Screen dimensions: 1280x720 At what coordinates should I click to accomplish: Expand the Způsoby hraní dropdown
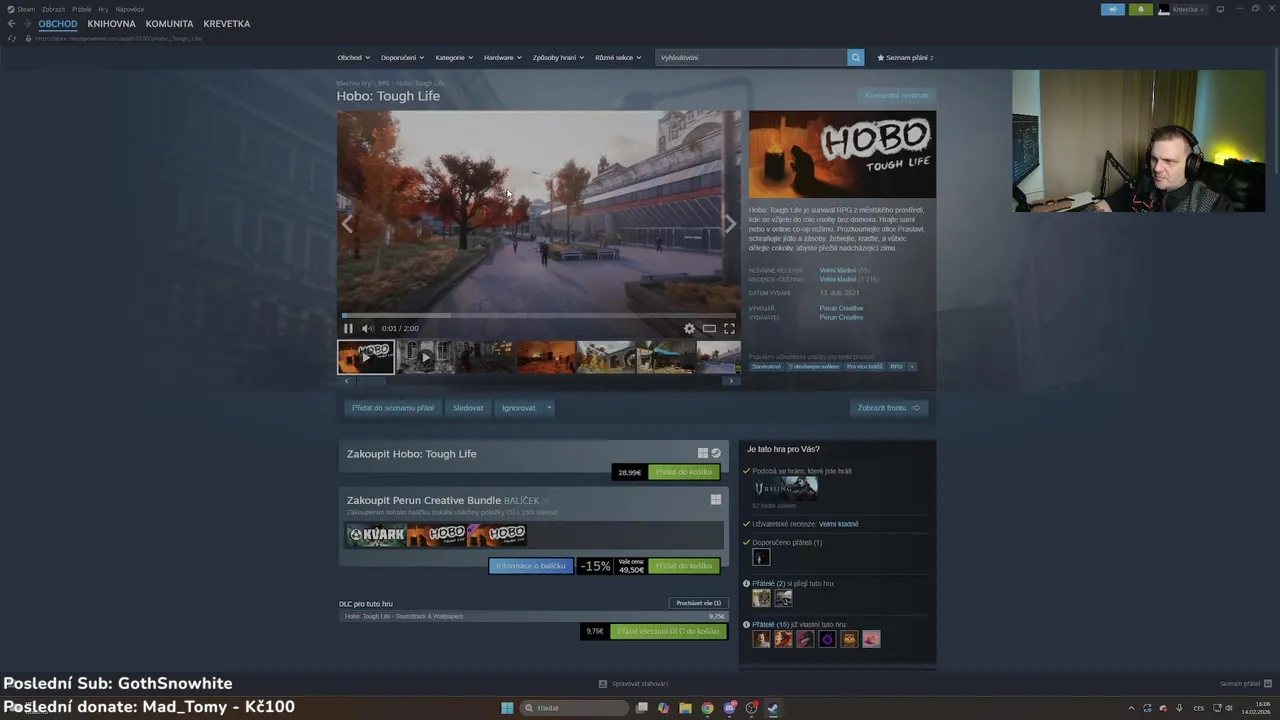coord(558,58)
